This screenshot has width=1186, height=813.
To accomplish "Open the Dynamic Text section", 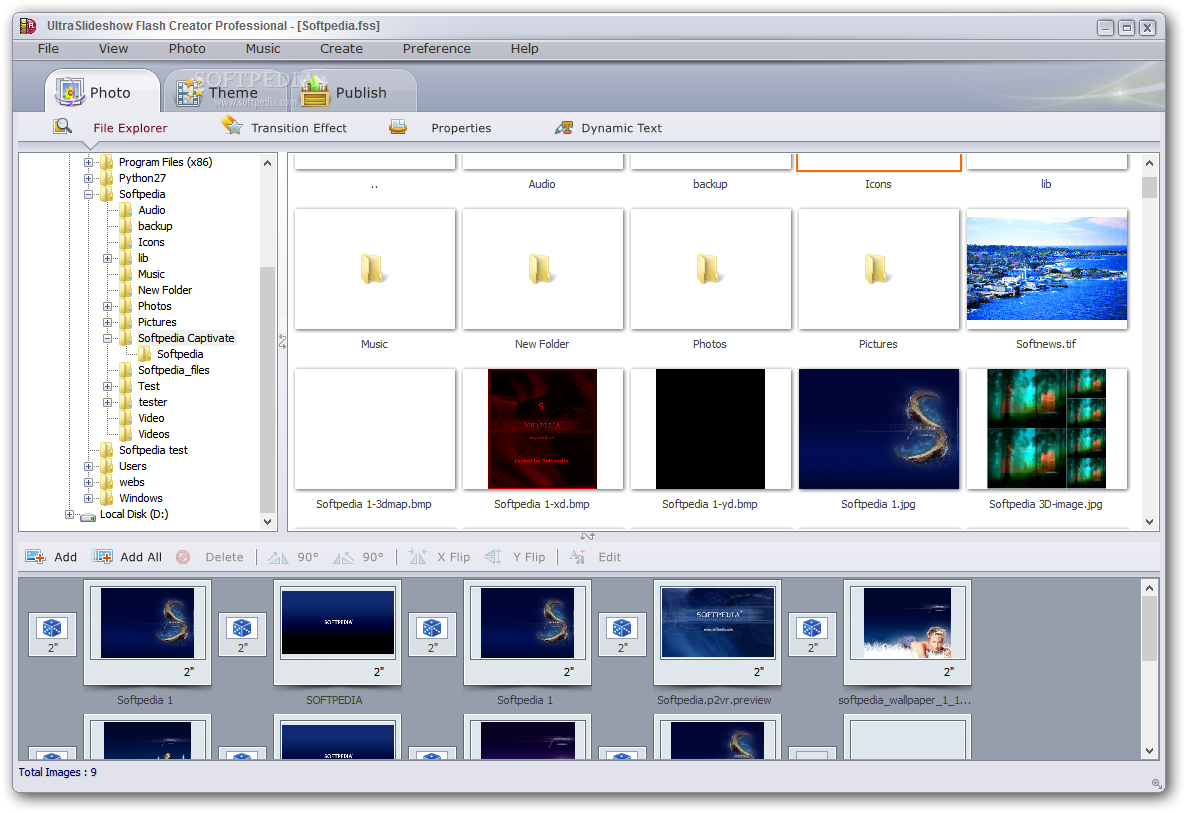I will [x=621, y=128].
